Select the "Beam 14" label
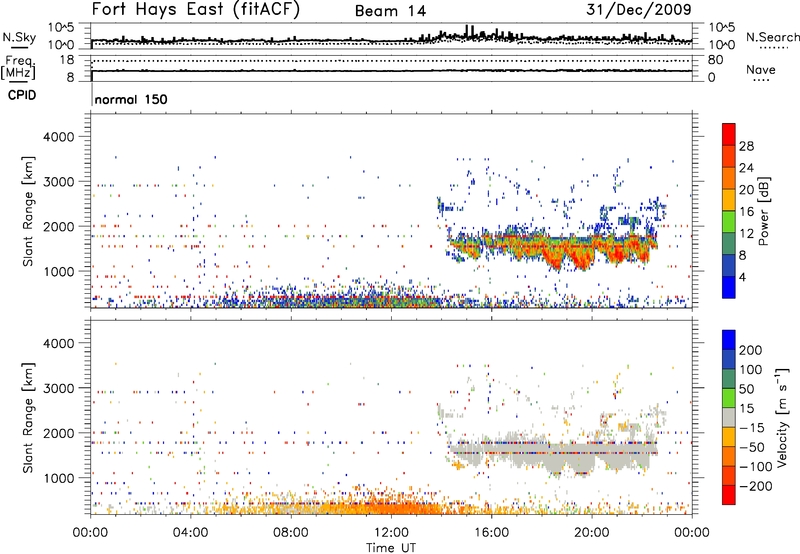The height and width of the screenshot is (554, 800). [390, 11]
